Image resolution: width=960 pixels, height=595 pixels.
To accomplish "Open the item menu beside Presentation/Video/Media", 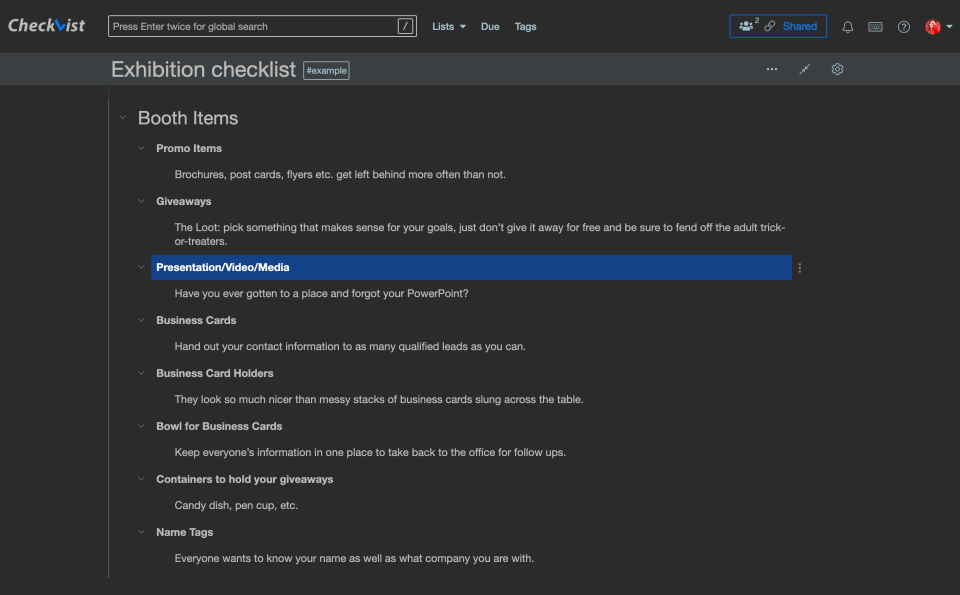I will coord(799,267).
